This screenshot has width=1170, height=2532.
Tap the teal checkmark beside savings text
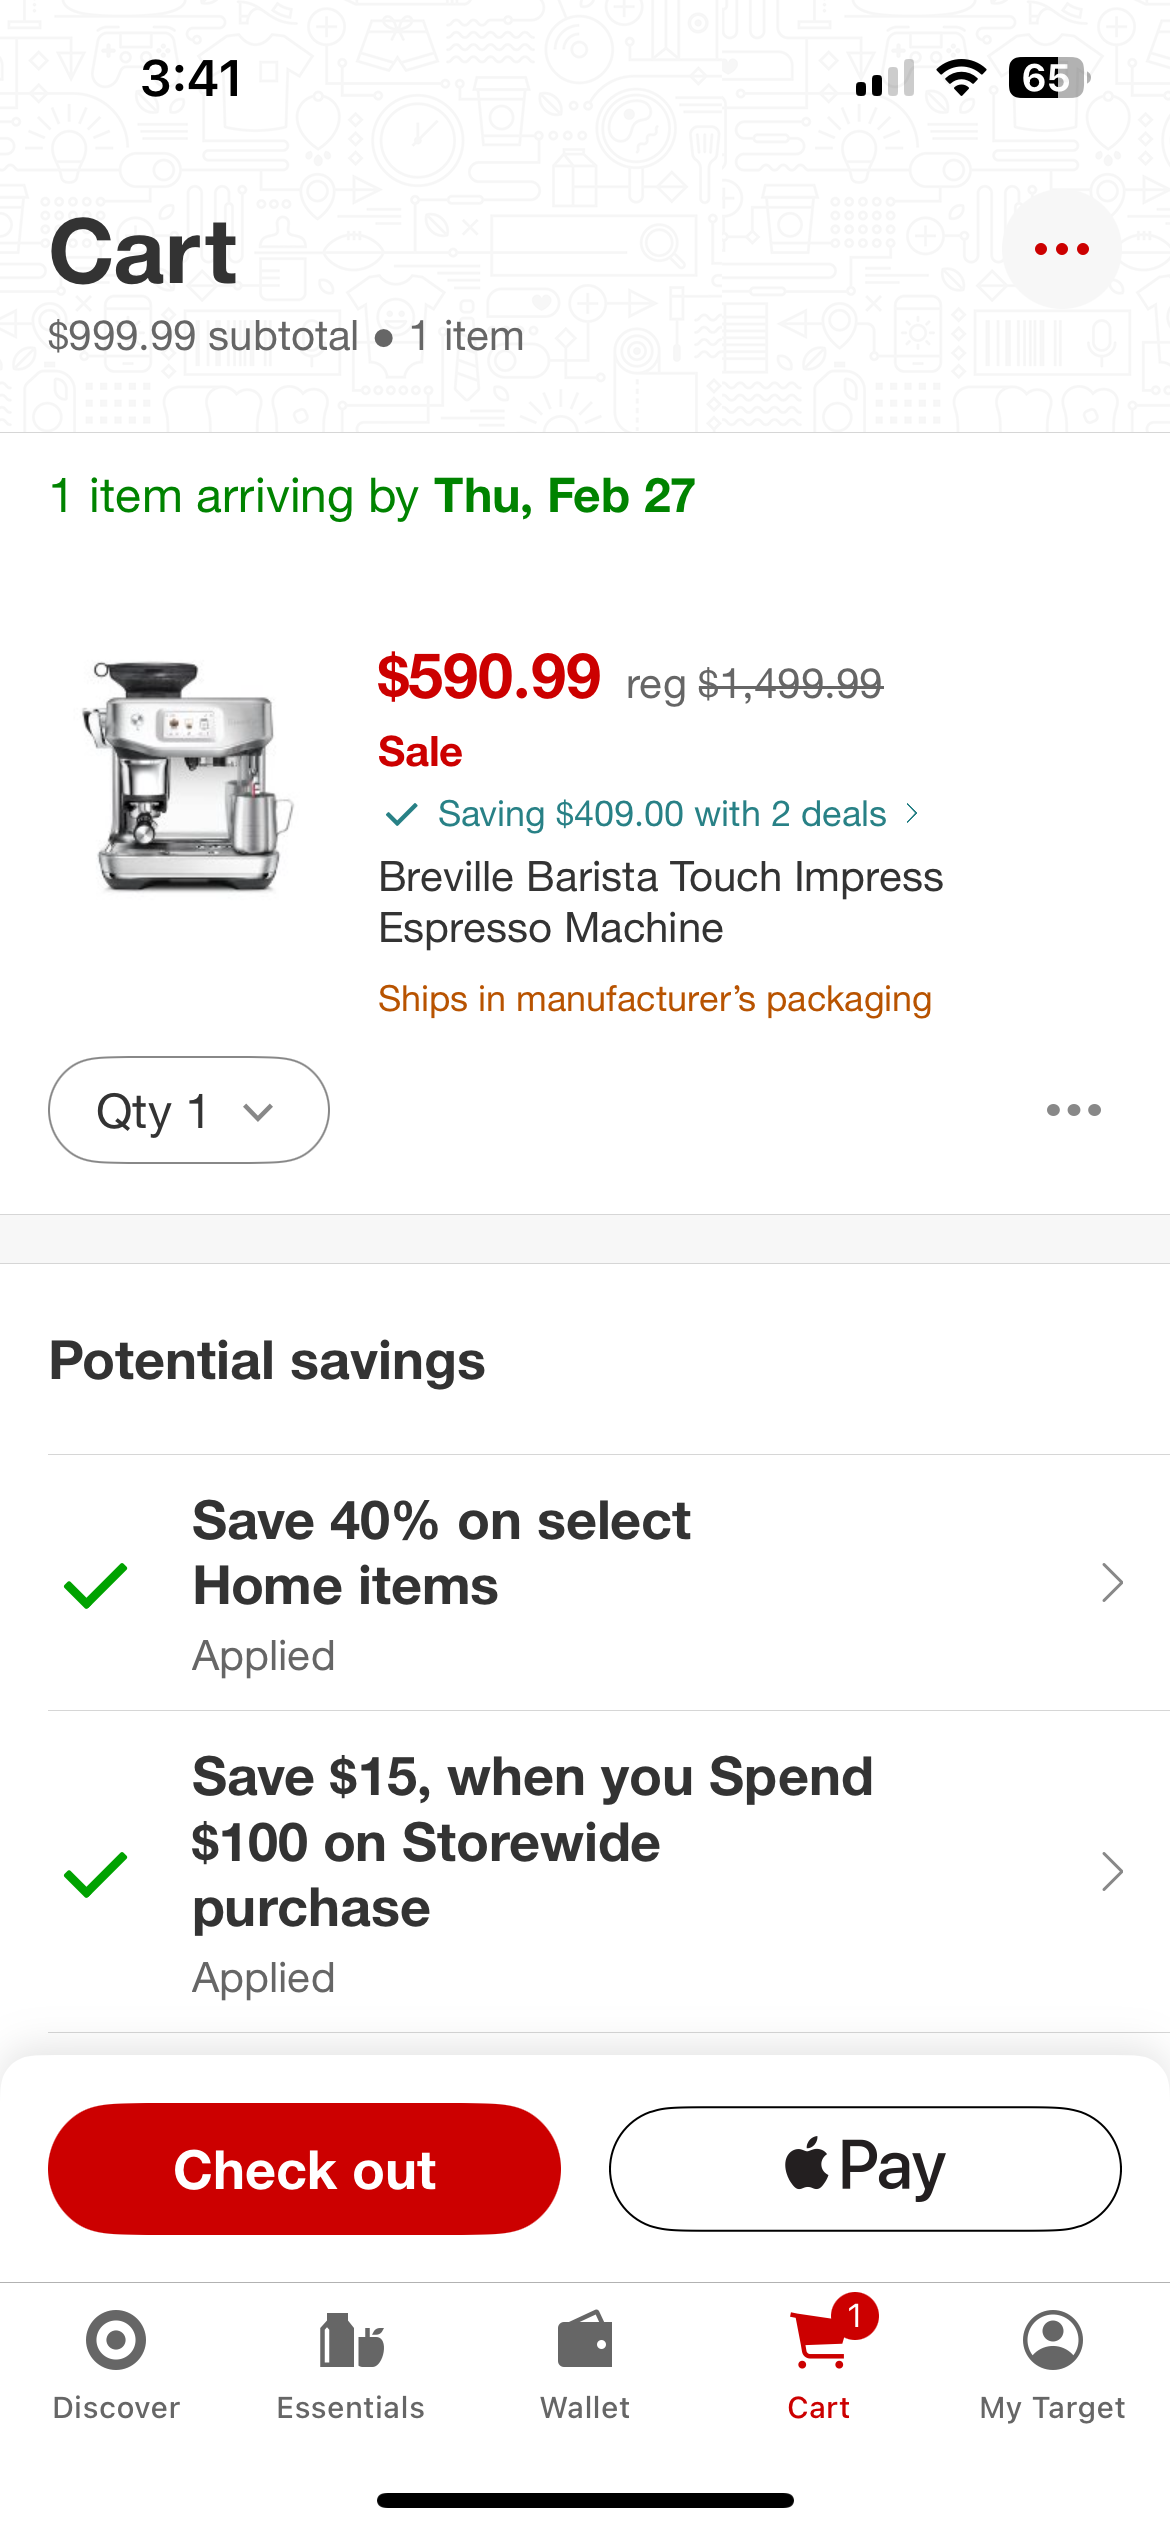tap(401, 815)
